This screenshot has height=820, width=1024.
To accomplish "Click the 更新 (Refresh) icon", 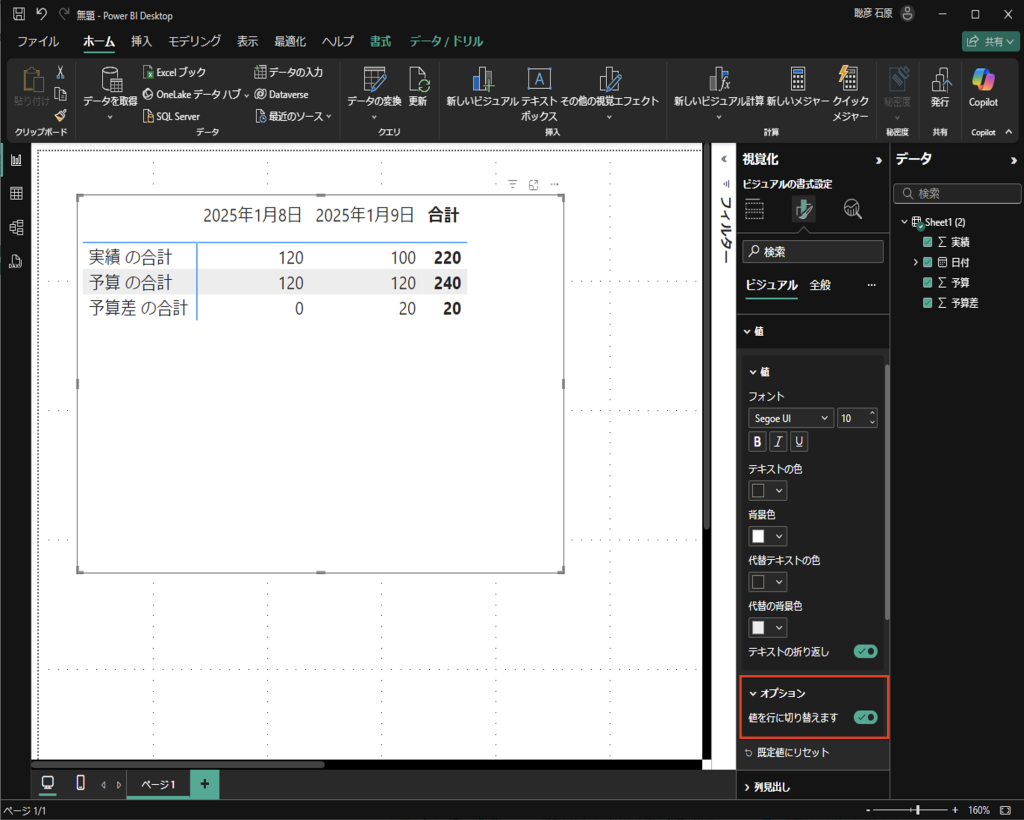I will [418, 85].
